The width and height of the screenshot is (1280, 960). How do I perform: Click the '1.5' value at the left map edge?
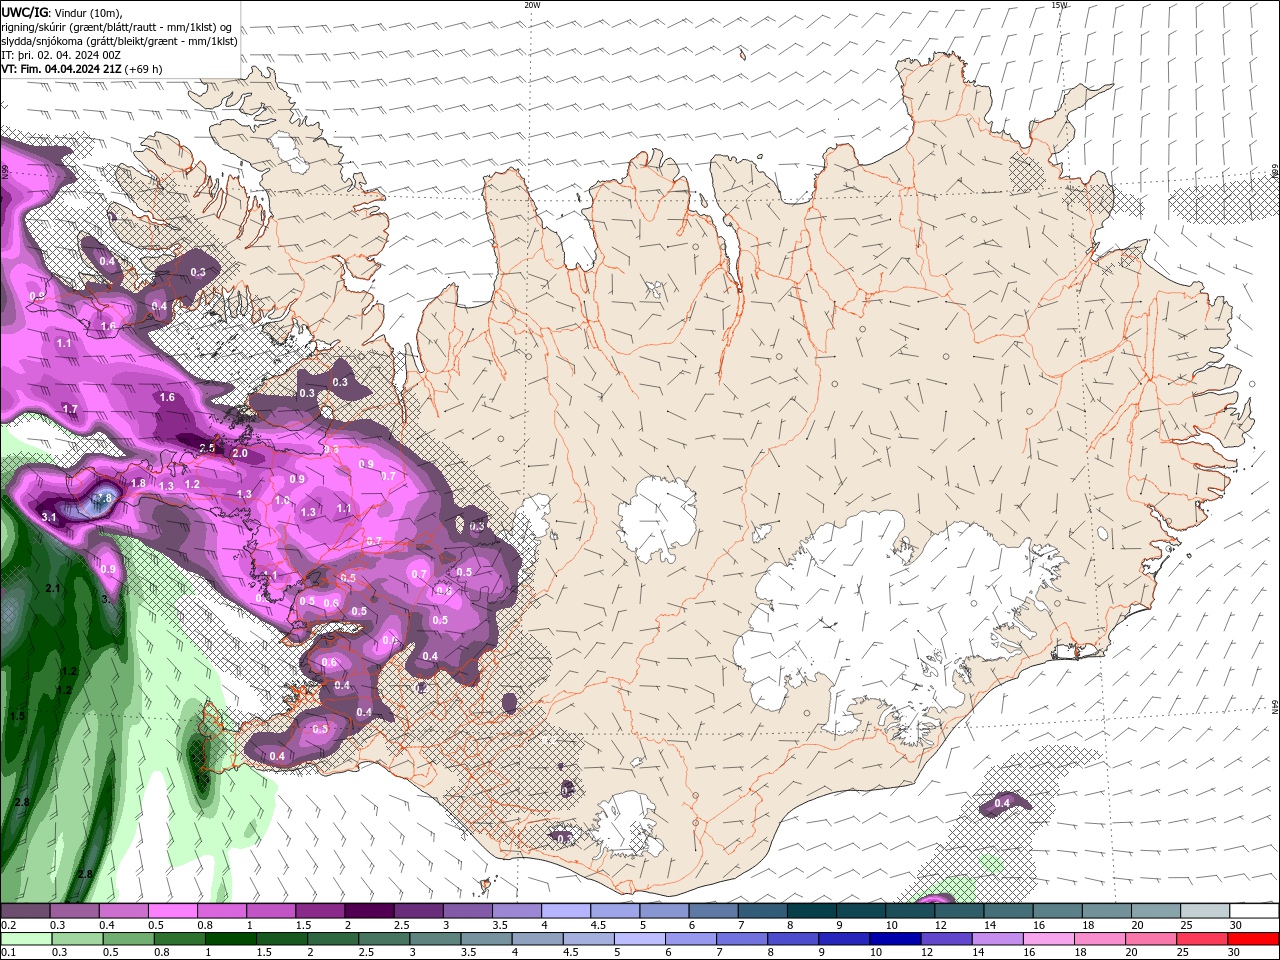tap(18, 716)
